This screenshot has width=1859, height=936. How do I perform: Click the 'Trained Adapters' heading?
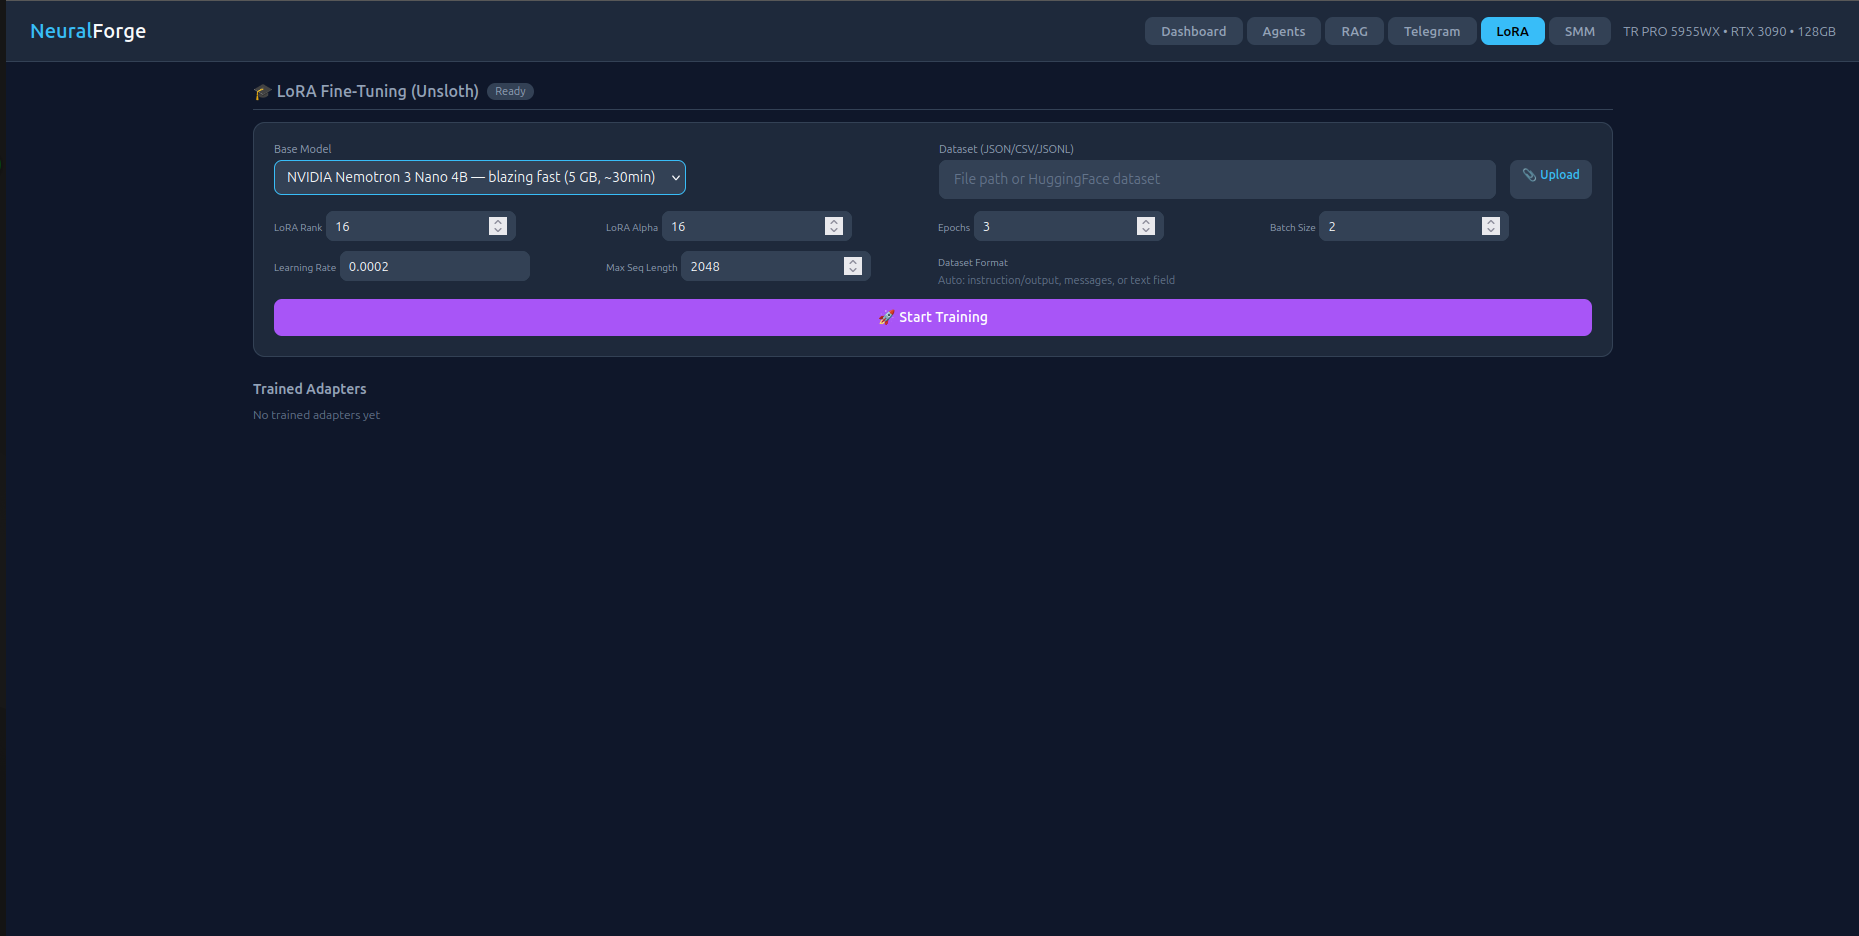(x=309, y=389)
